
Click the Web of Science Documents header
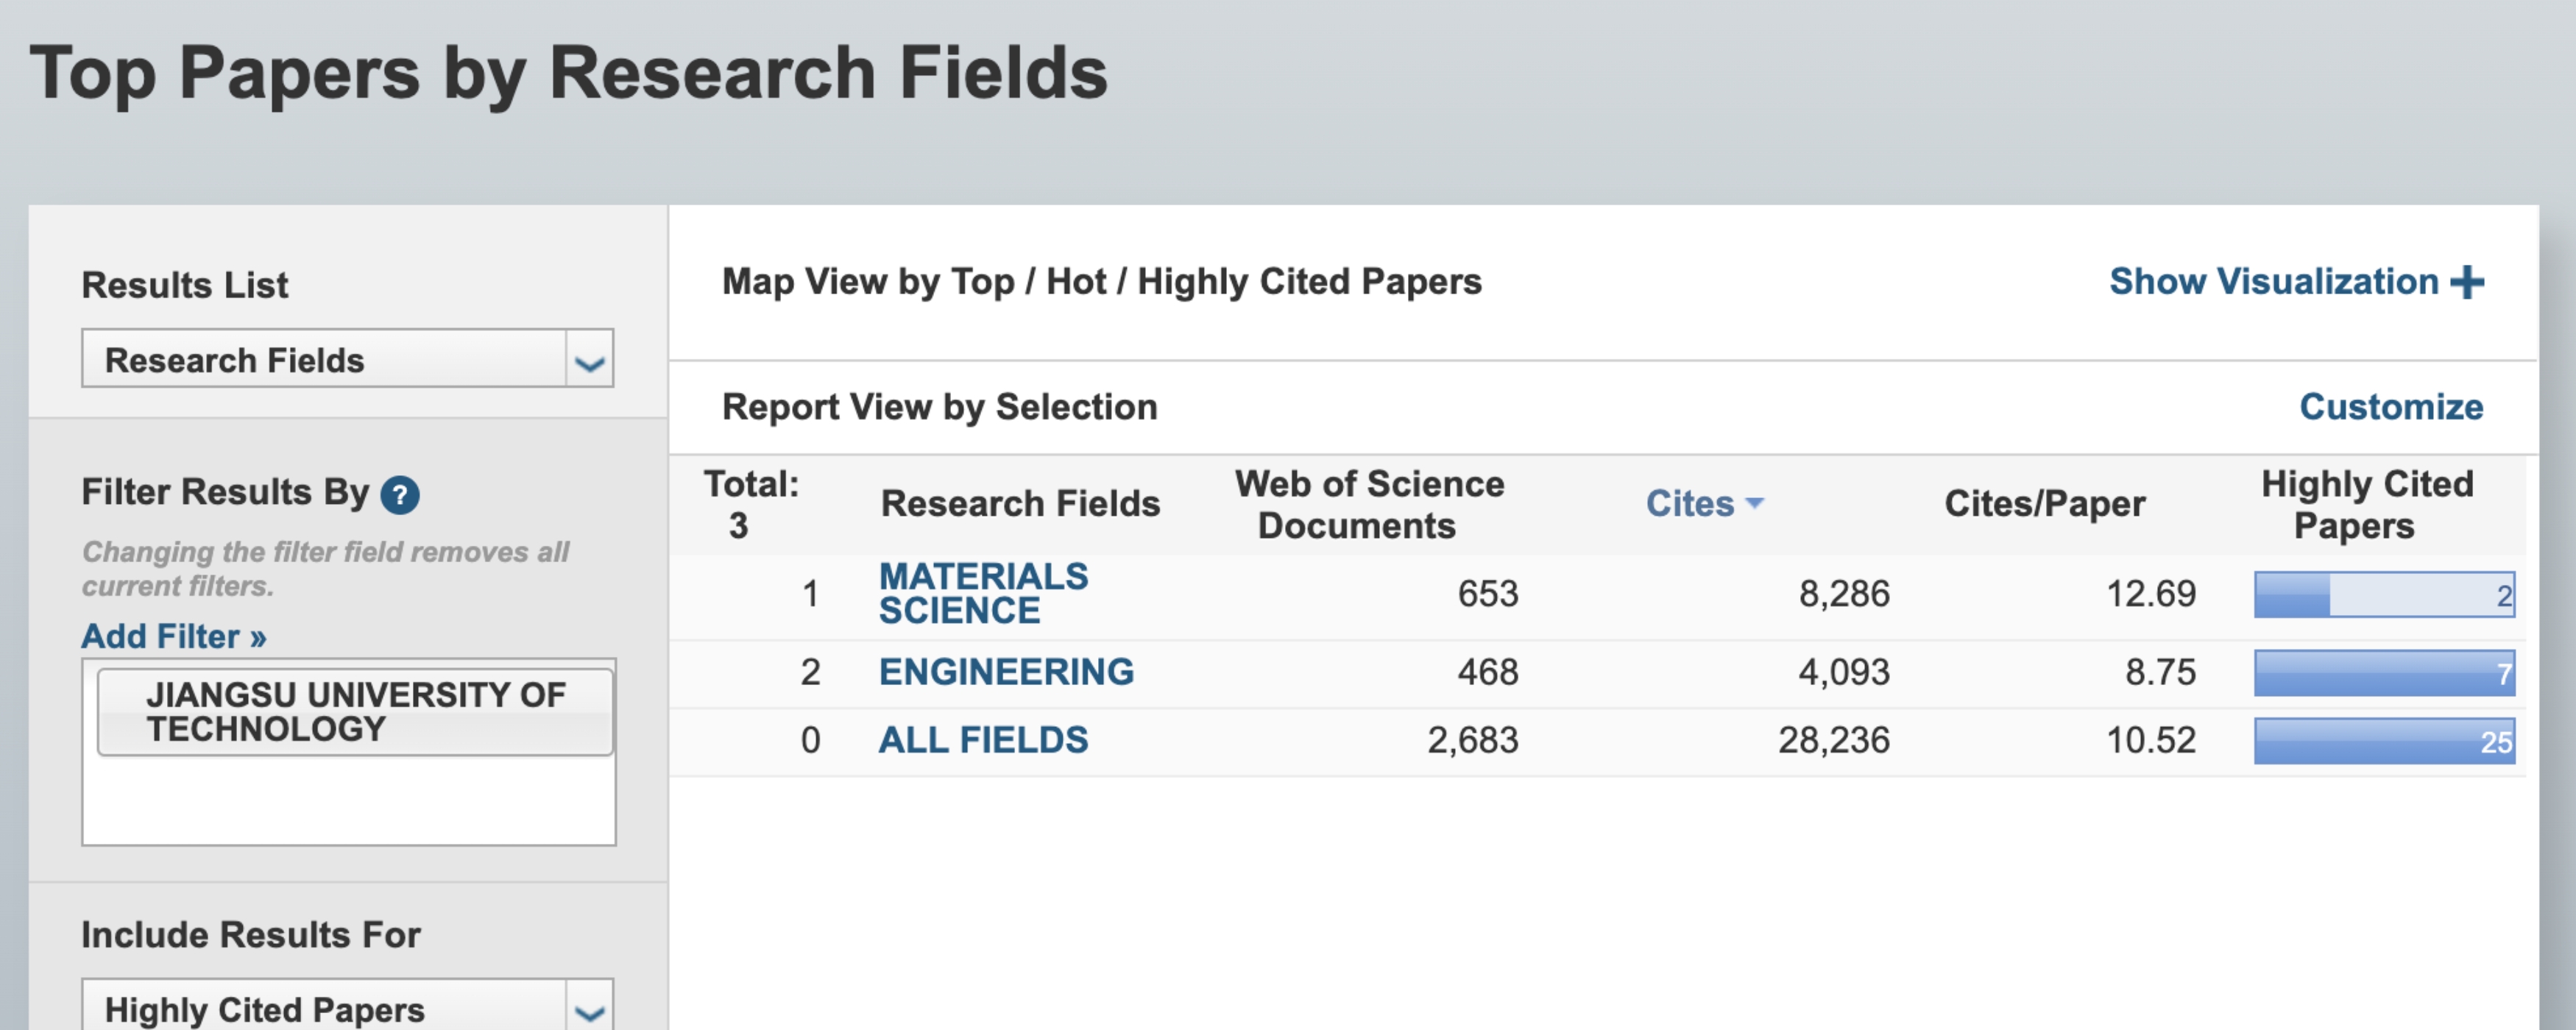tap(1368, 505)
